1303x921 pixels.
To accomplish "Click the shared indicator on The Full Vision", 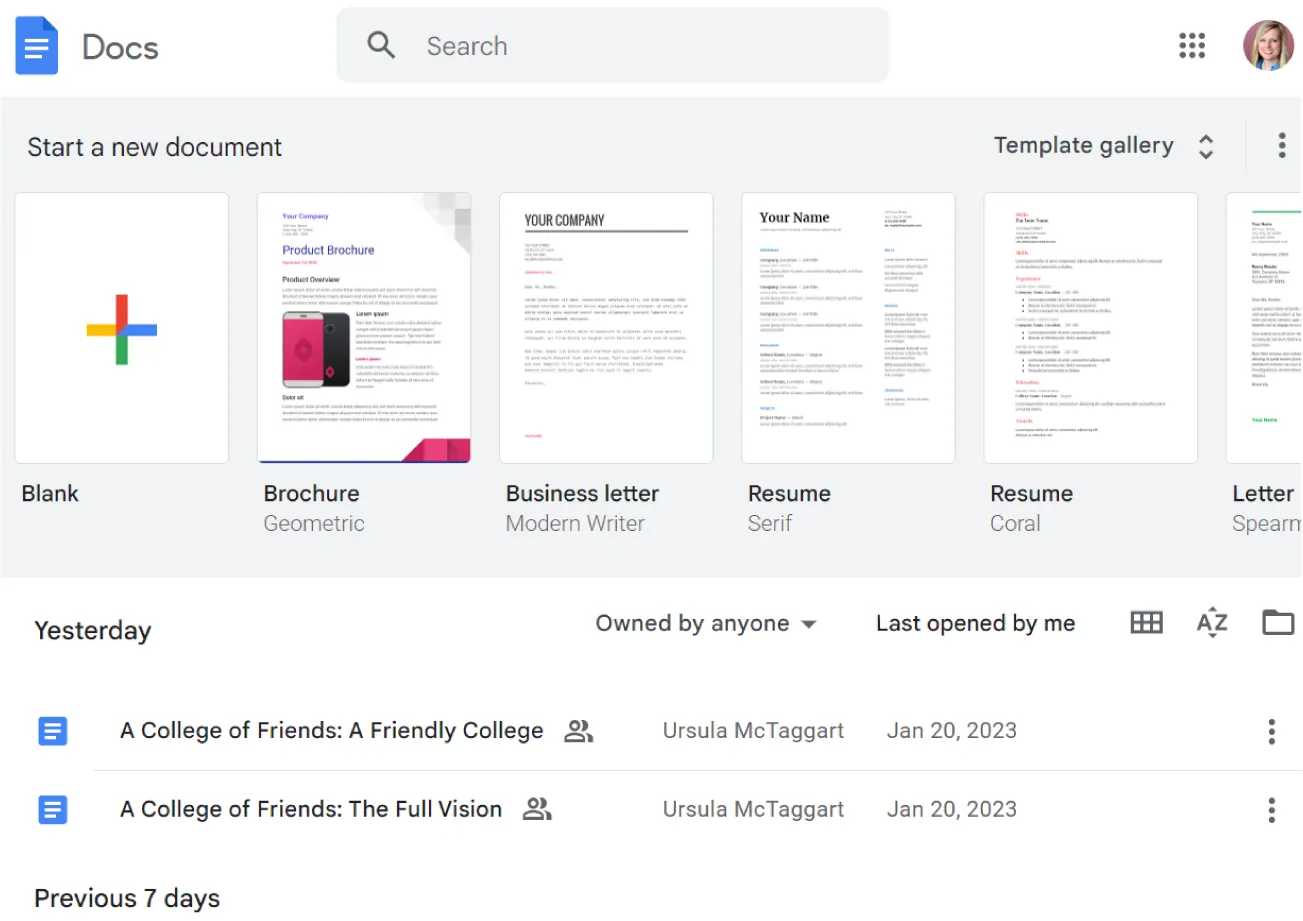I will tap(537, 808).
